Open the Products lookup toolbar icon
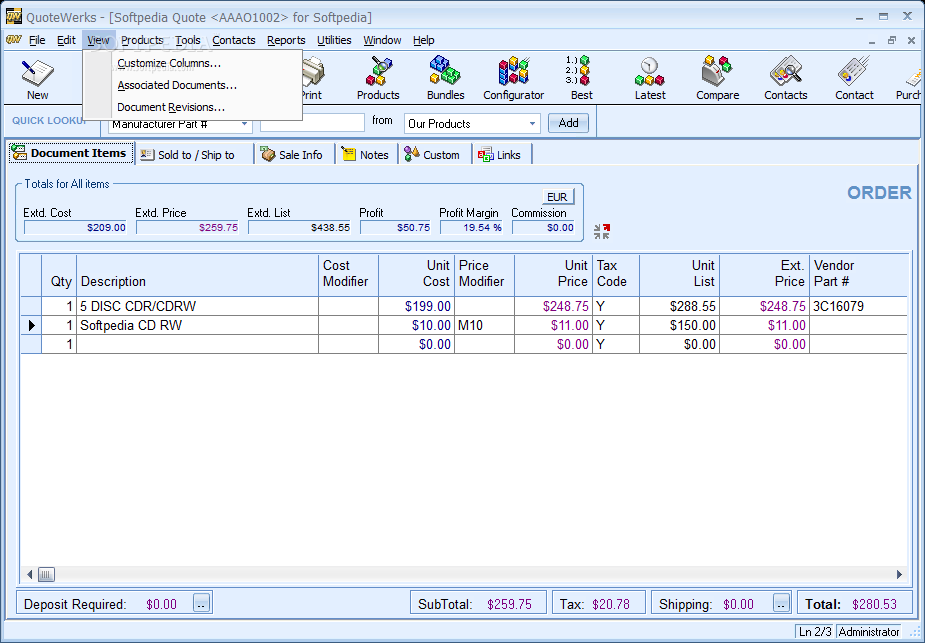Viewport: 925px width, 643px height. pos(378,78)
